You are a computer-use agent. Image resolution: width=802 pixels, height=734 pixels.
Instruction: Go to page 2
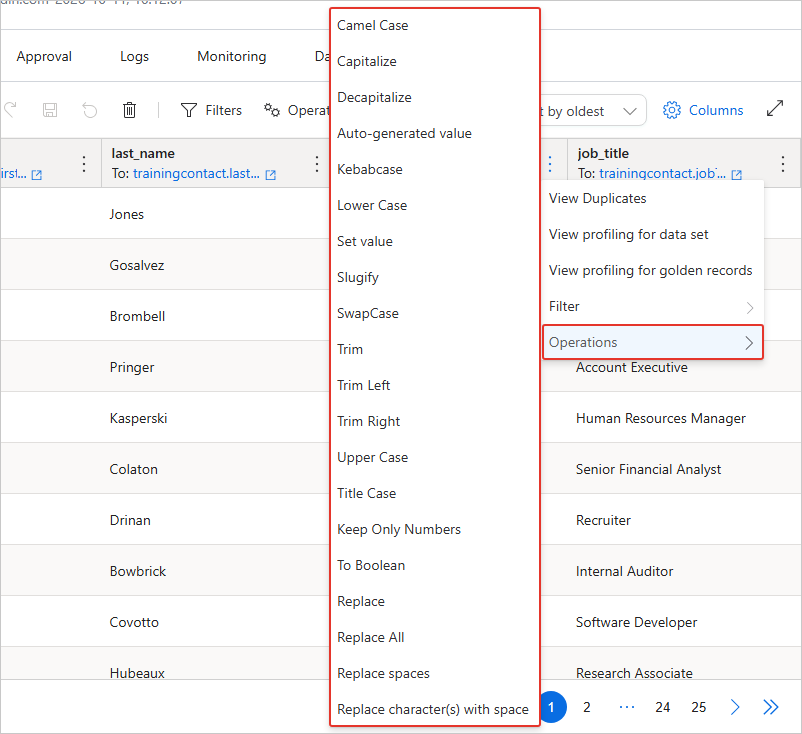pyautogui.click(x=587, y=707)
